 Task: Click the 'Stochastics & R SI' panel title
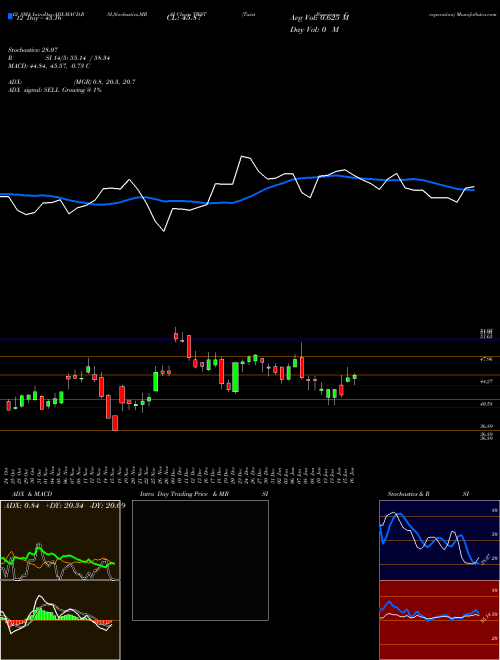pos(428,494)
